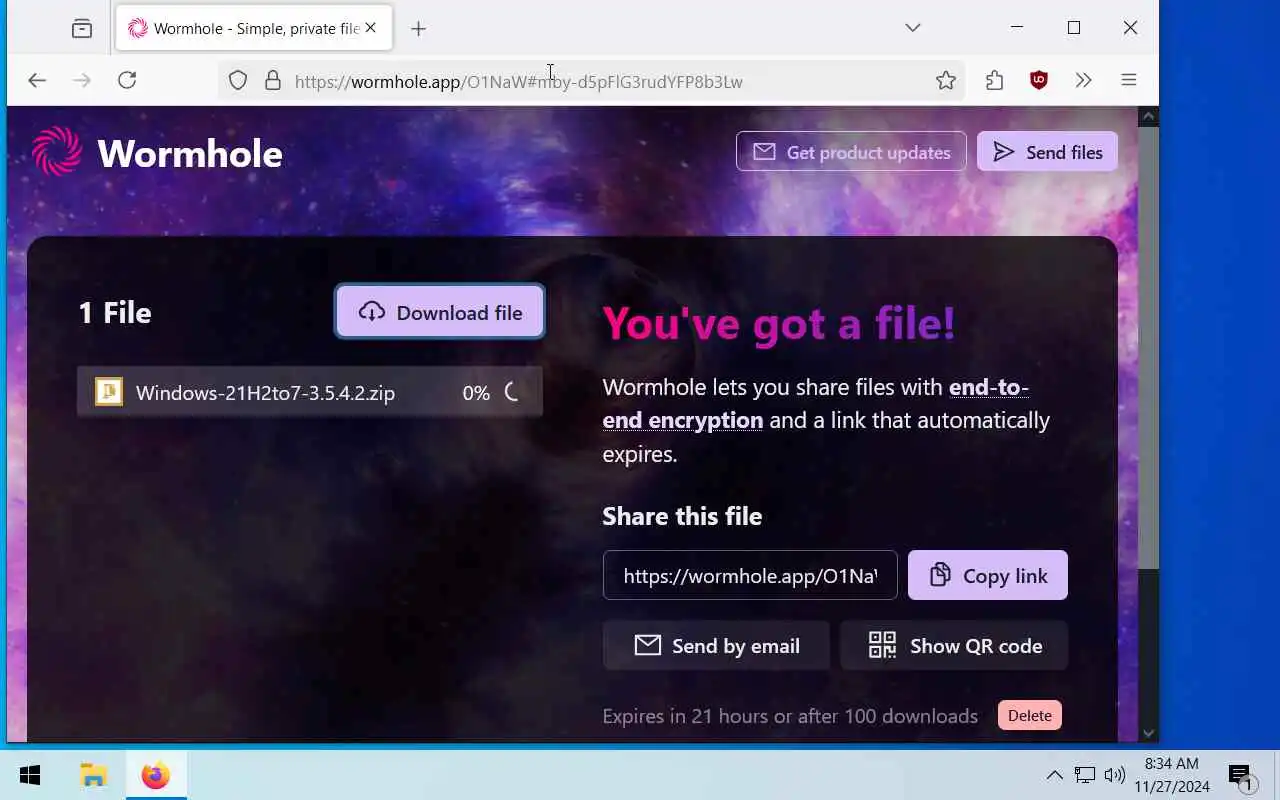Viewport: 1280px width, 800px height.
Task: Open network status tray icon
Action: [x=1085, y=775]
